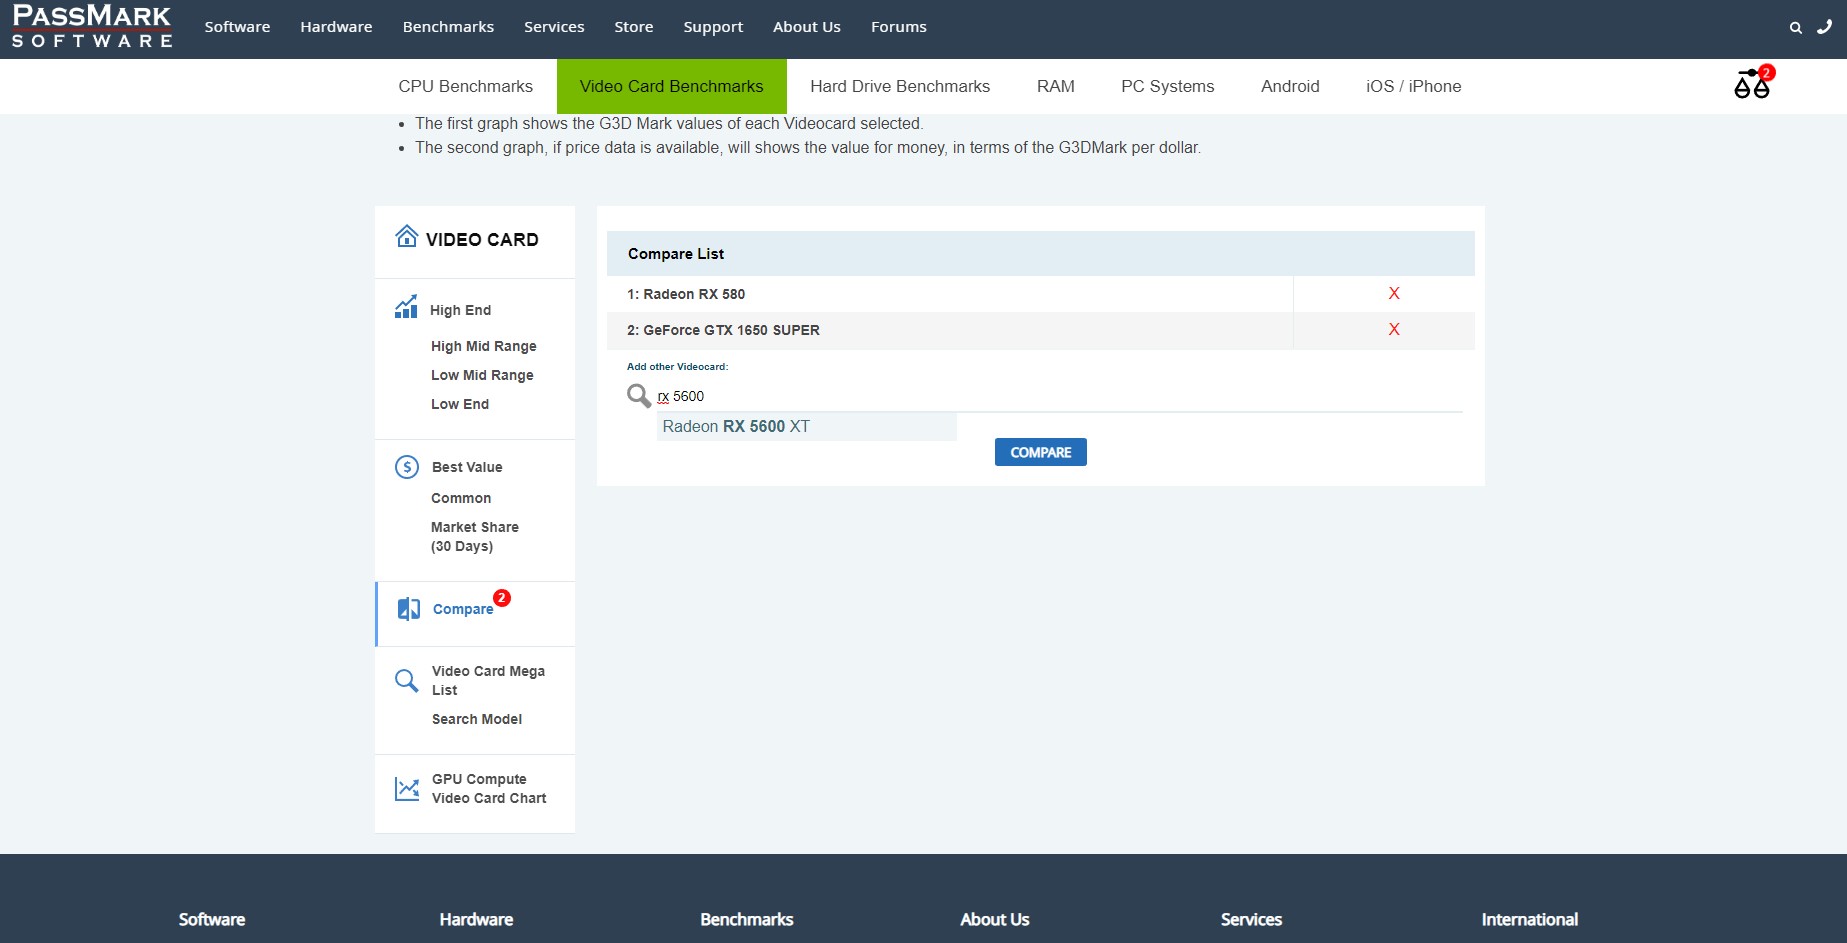Open the Store menu item

point(634,27)
